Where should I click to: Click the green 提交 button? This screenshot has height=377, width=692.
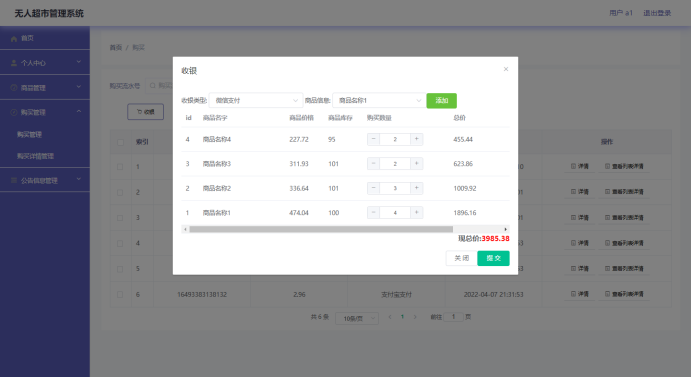[493, 258]
